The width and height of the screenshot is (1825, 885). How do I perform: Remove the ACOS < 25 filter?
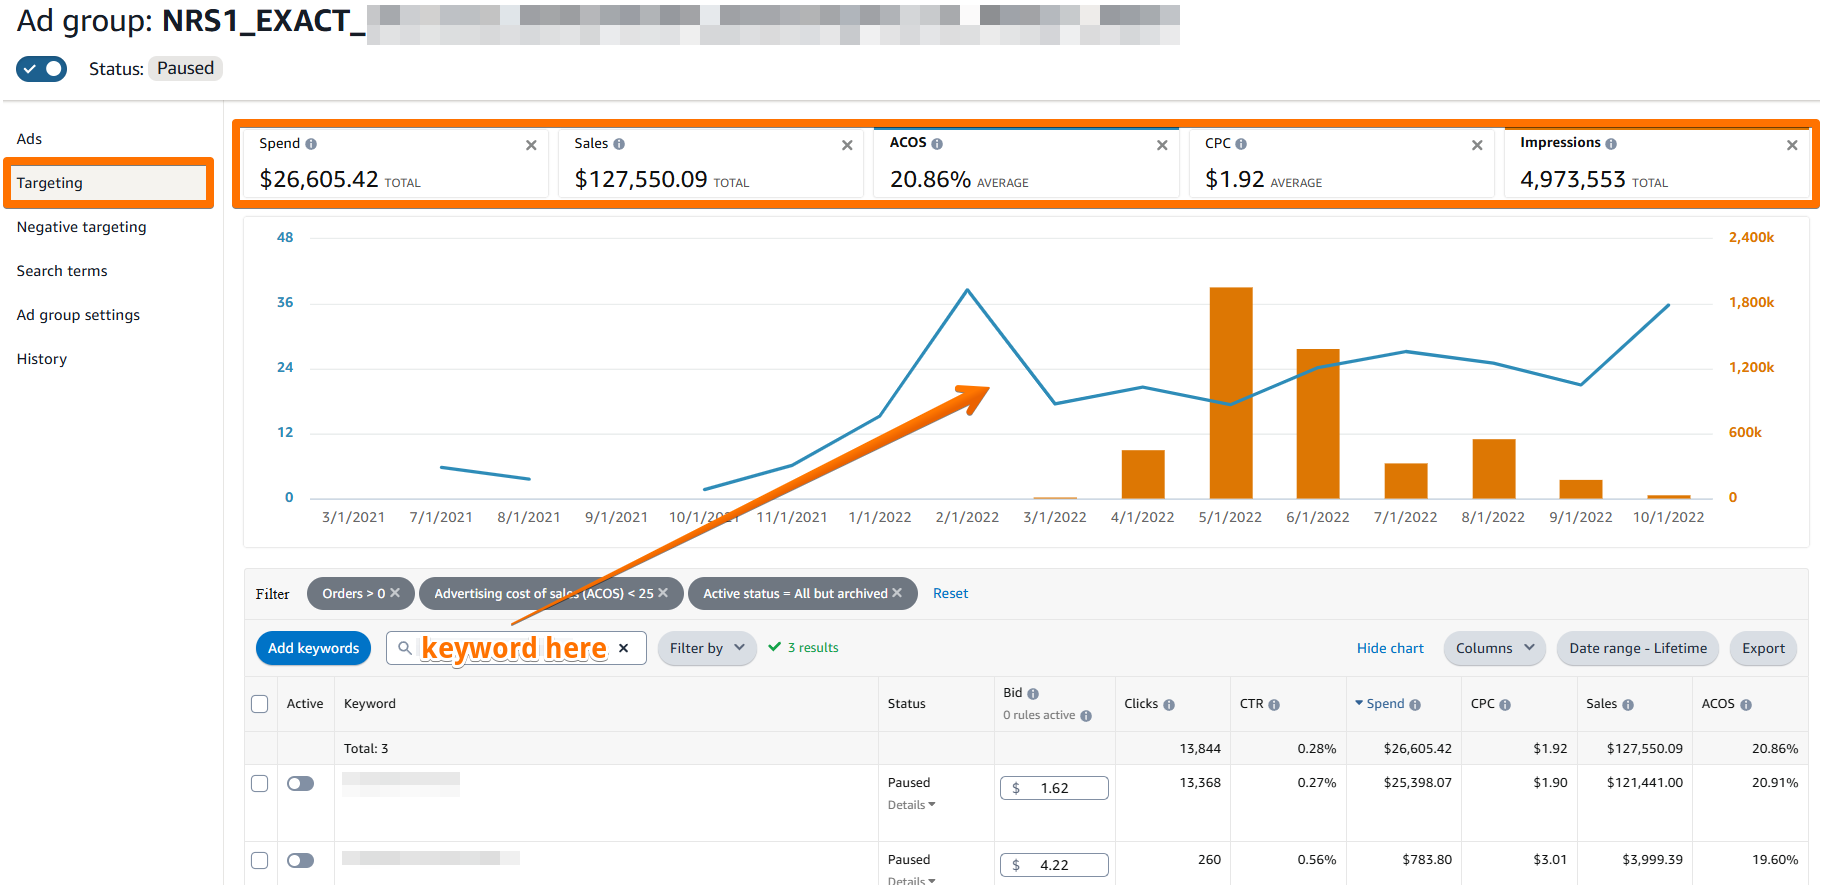(x=663, y=593)
